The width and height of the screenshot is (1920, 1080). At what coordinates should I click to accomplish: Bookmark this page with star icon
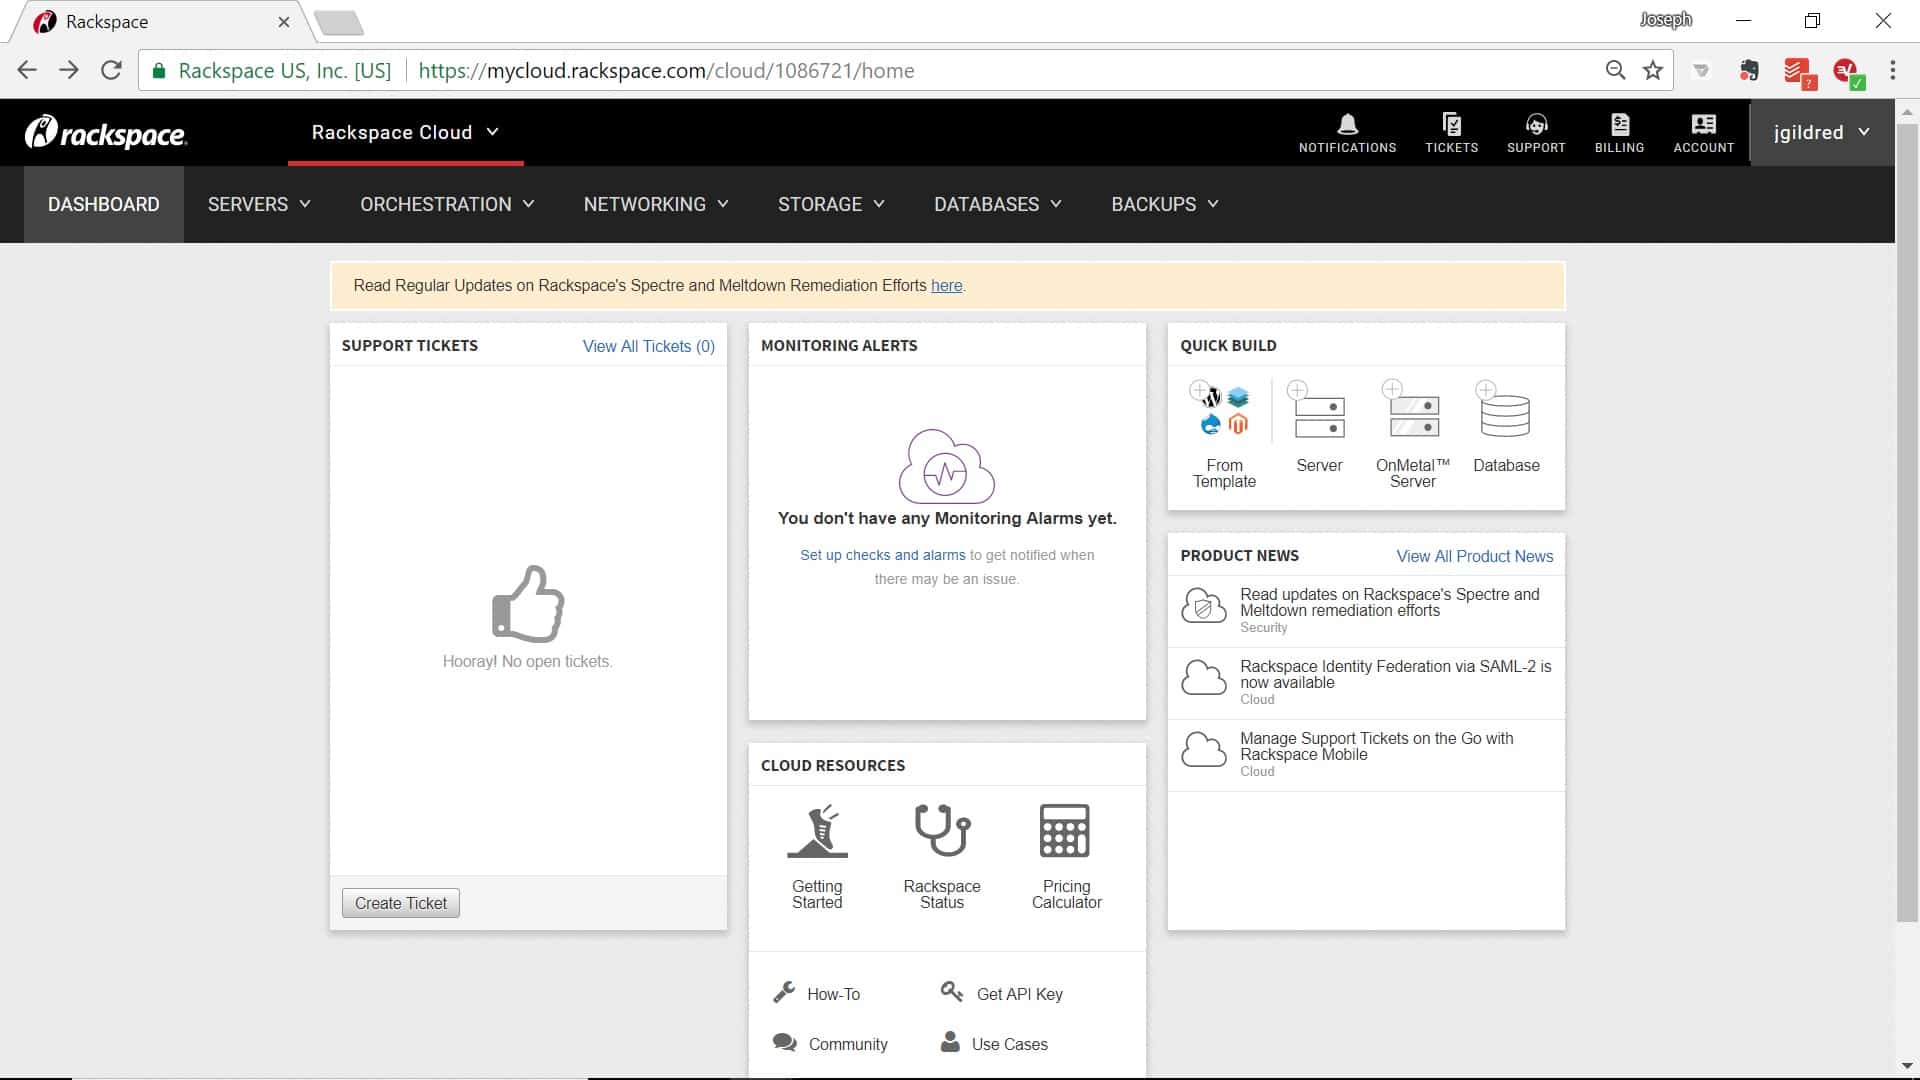click(1653, 70)
